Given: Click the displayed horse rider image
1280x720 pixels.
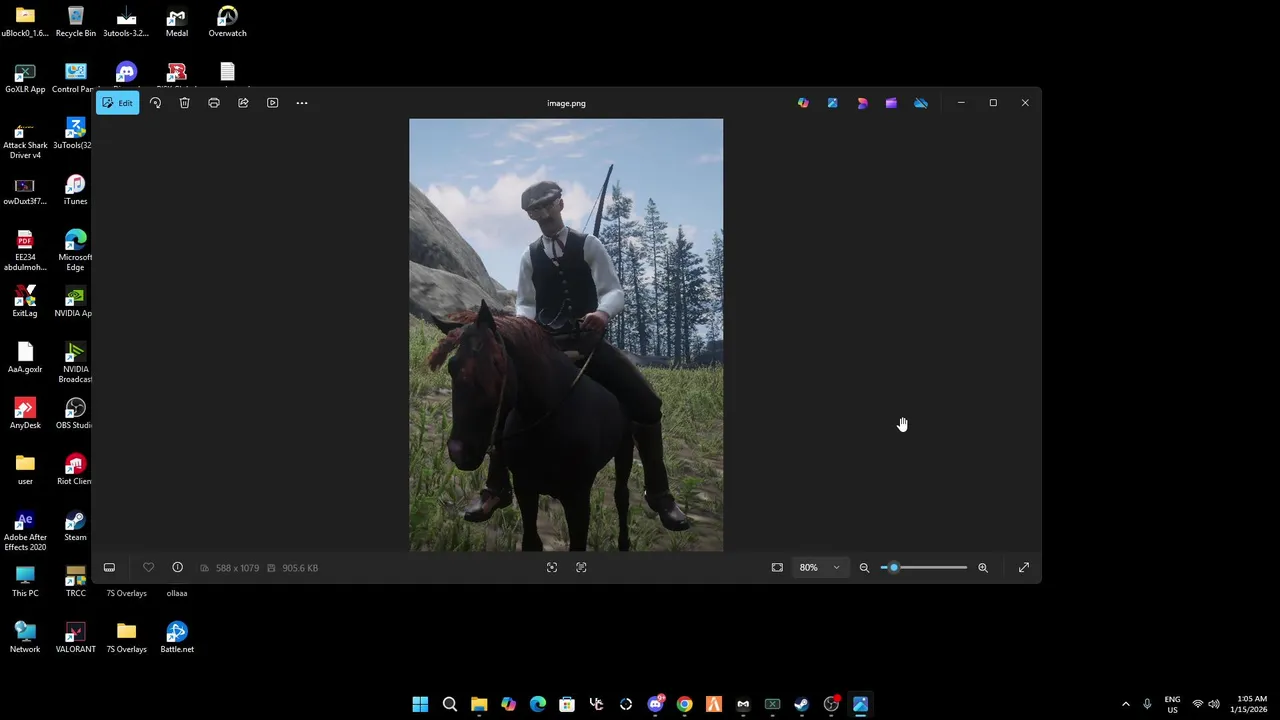Looking at the screenshot, I should [566, 335].
